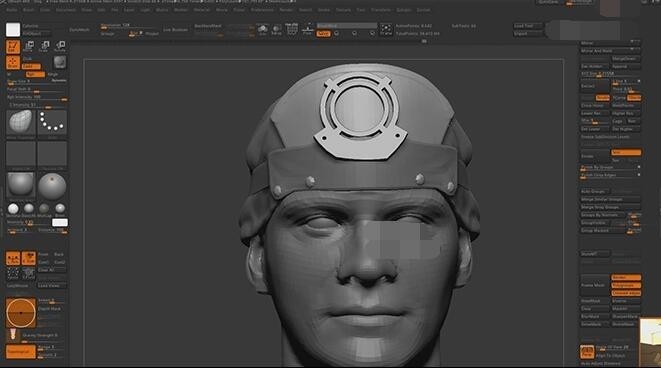Image resolution: width=661 pixels, height=368 pixels.
Task: Adjust the Polish Crisp Edges slider
Action: click(610, 175)
